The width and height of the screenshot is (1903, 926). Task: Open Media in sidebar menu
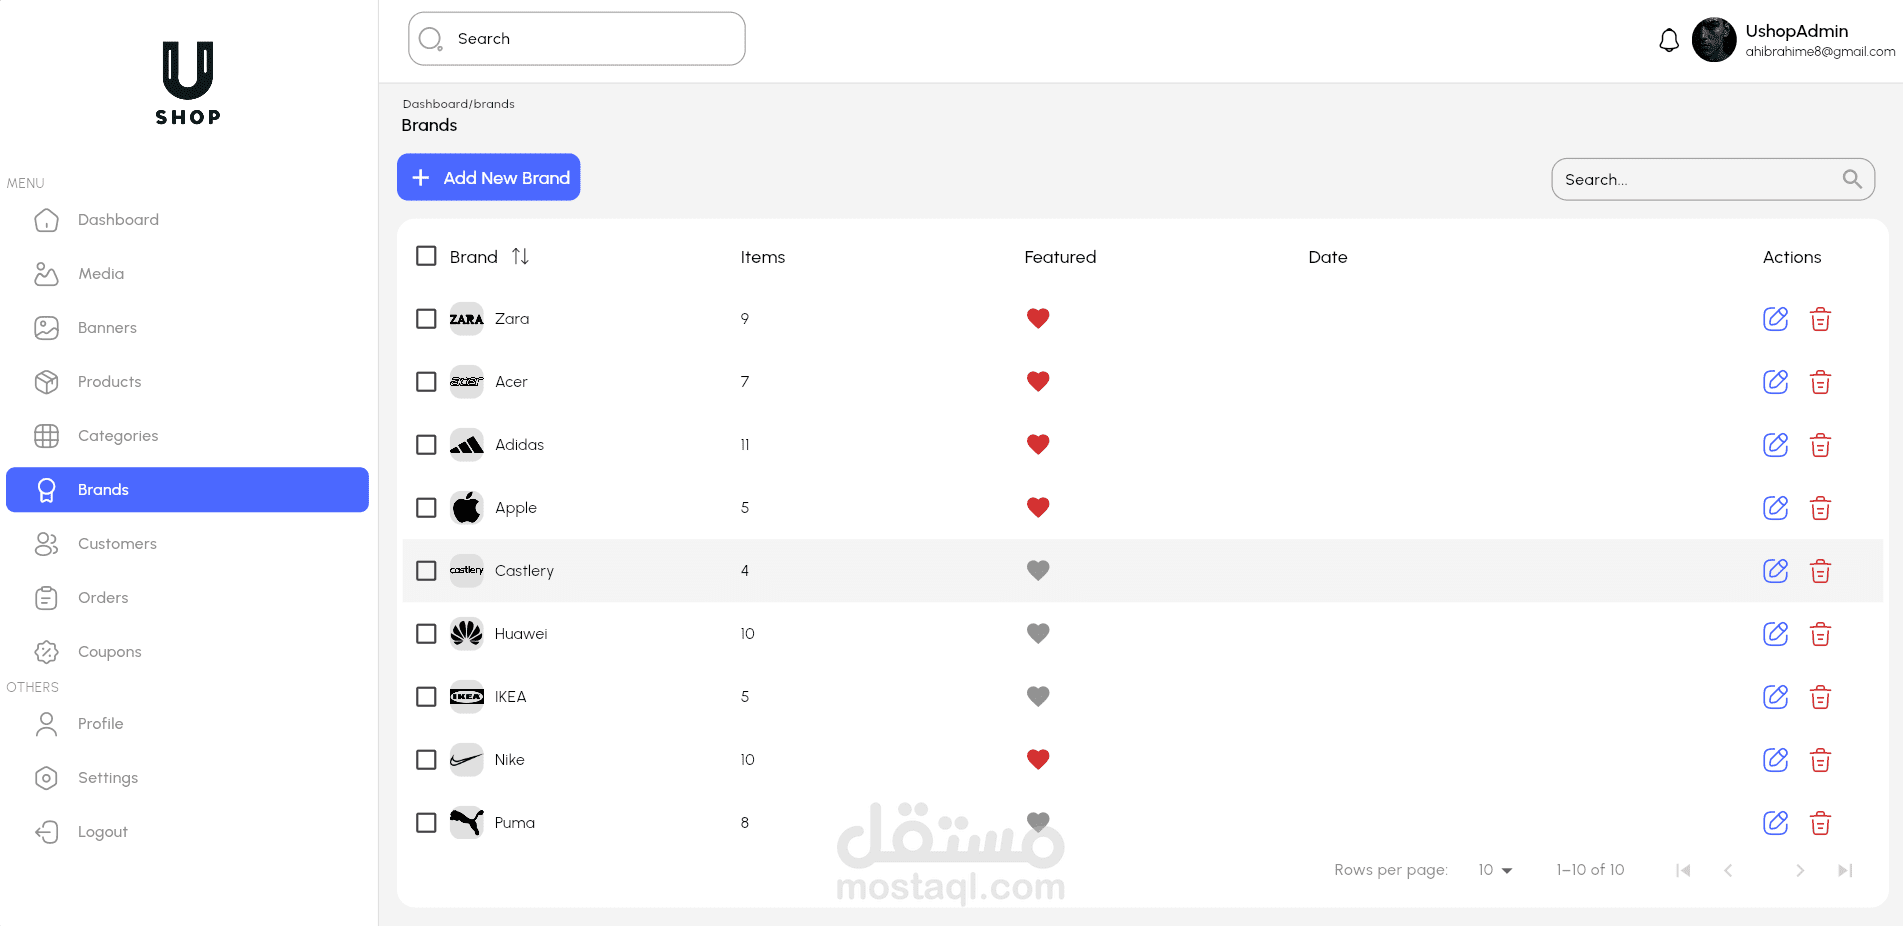pos(187,274)
